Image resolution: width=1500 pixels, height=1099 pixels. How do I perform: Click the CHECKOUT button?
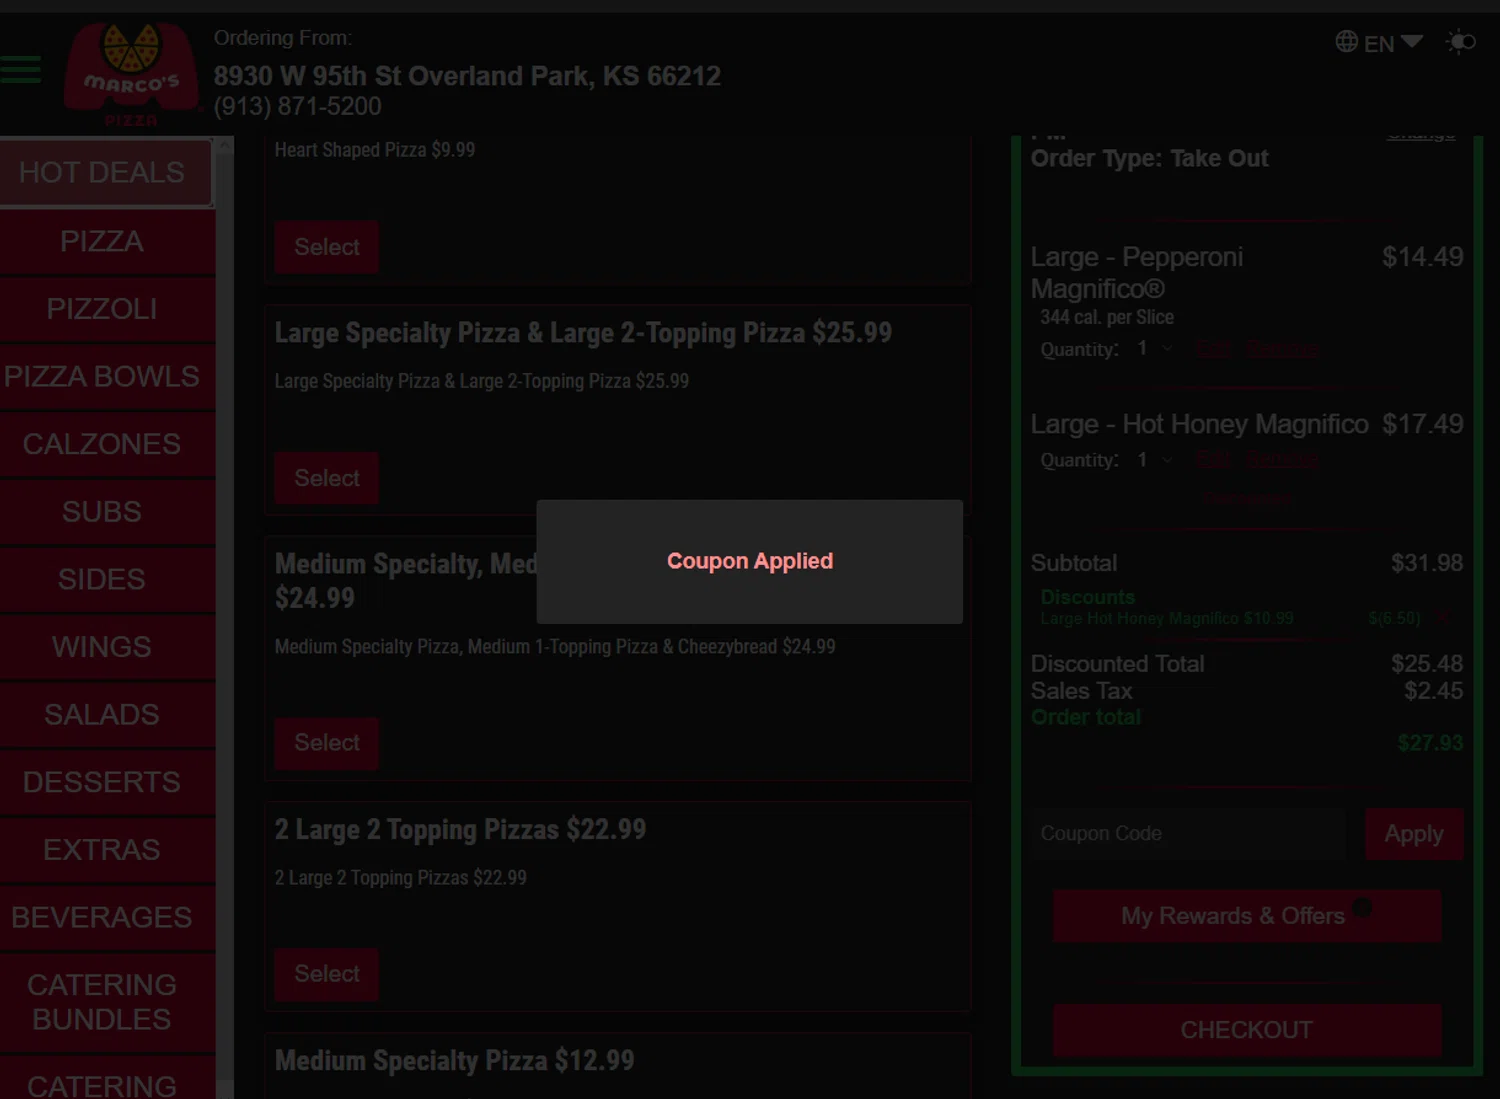click(1247, 1030)
